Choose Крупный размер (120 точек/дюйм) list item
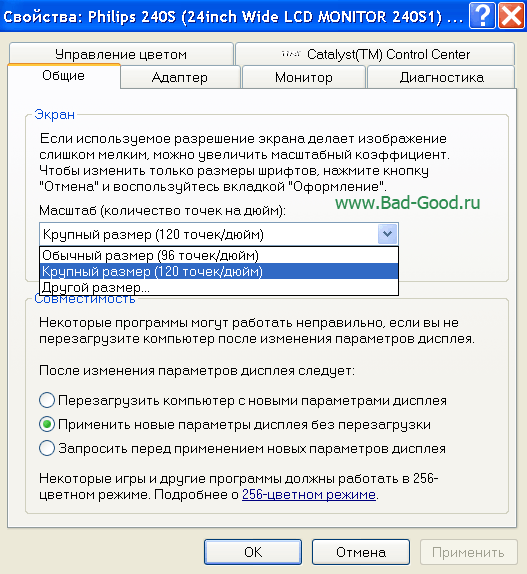The height and width of the screenshot is (574, 527). pyautogui.click(x=219, y=271)
